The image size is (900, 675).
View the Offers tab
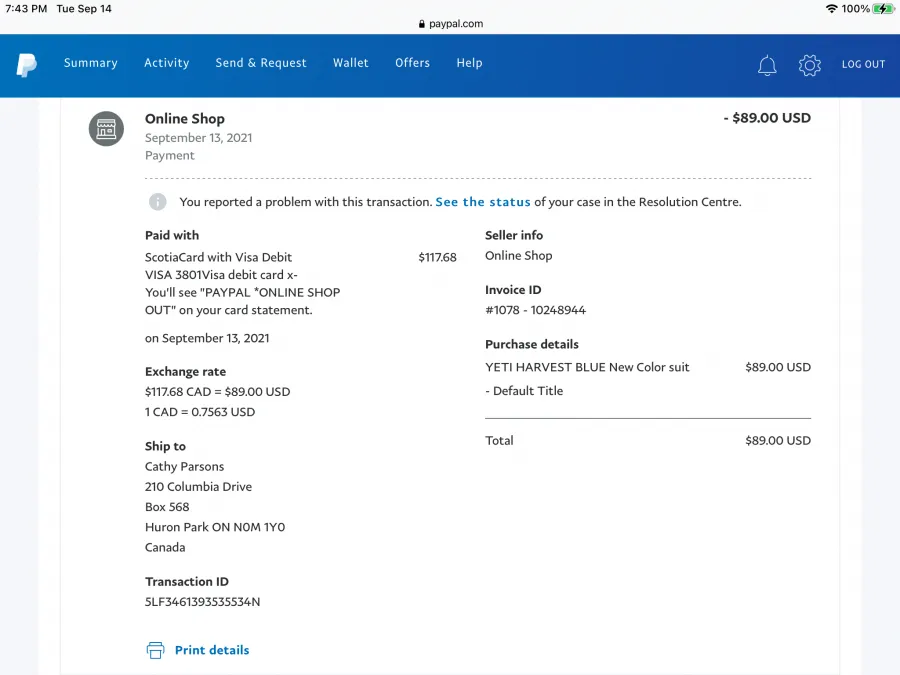(x=413, y=63)
